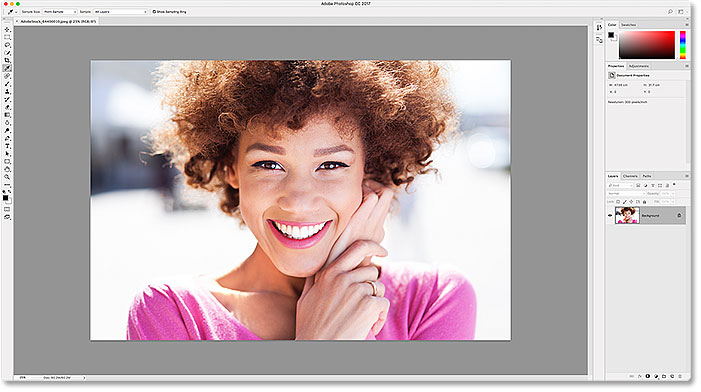Image resolution: width=701 pixels, height=392 pixels.
Task: Open the Layers panel menu button
Action: 687,176
